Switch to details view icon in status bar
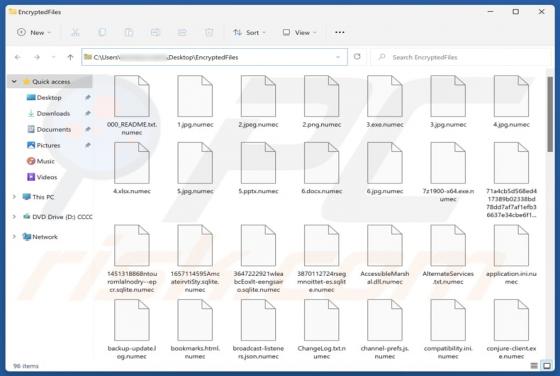This screenshot has width=560, height=376. (x=534, y=366)
